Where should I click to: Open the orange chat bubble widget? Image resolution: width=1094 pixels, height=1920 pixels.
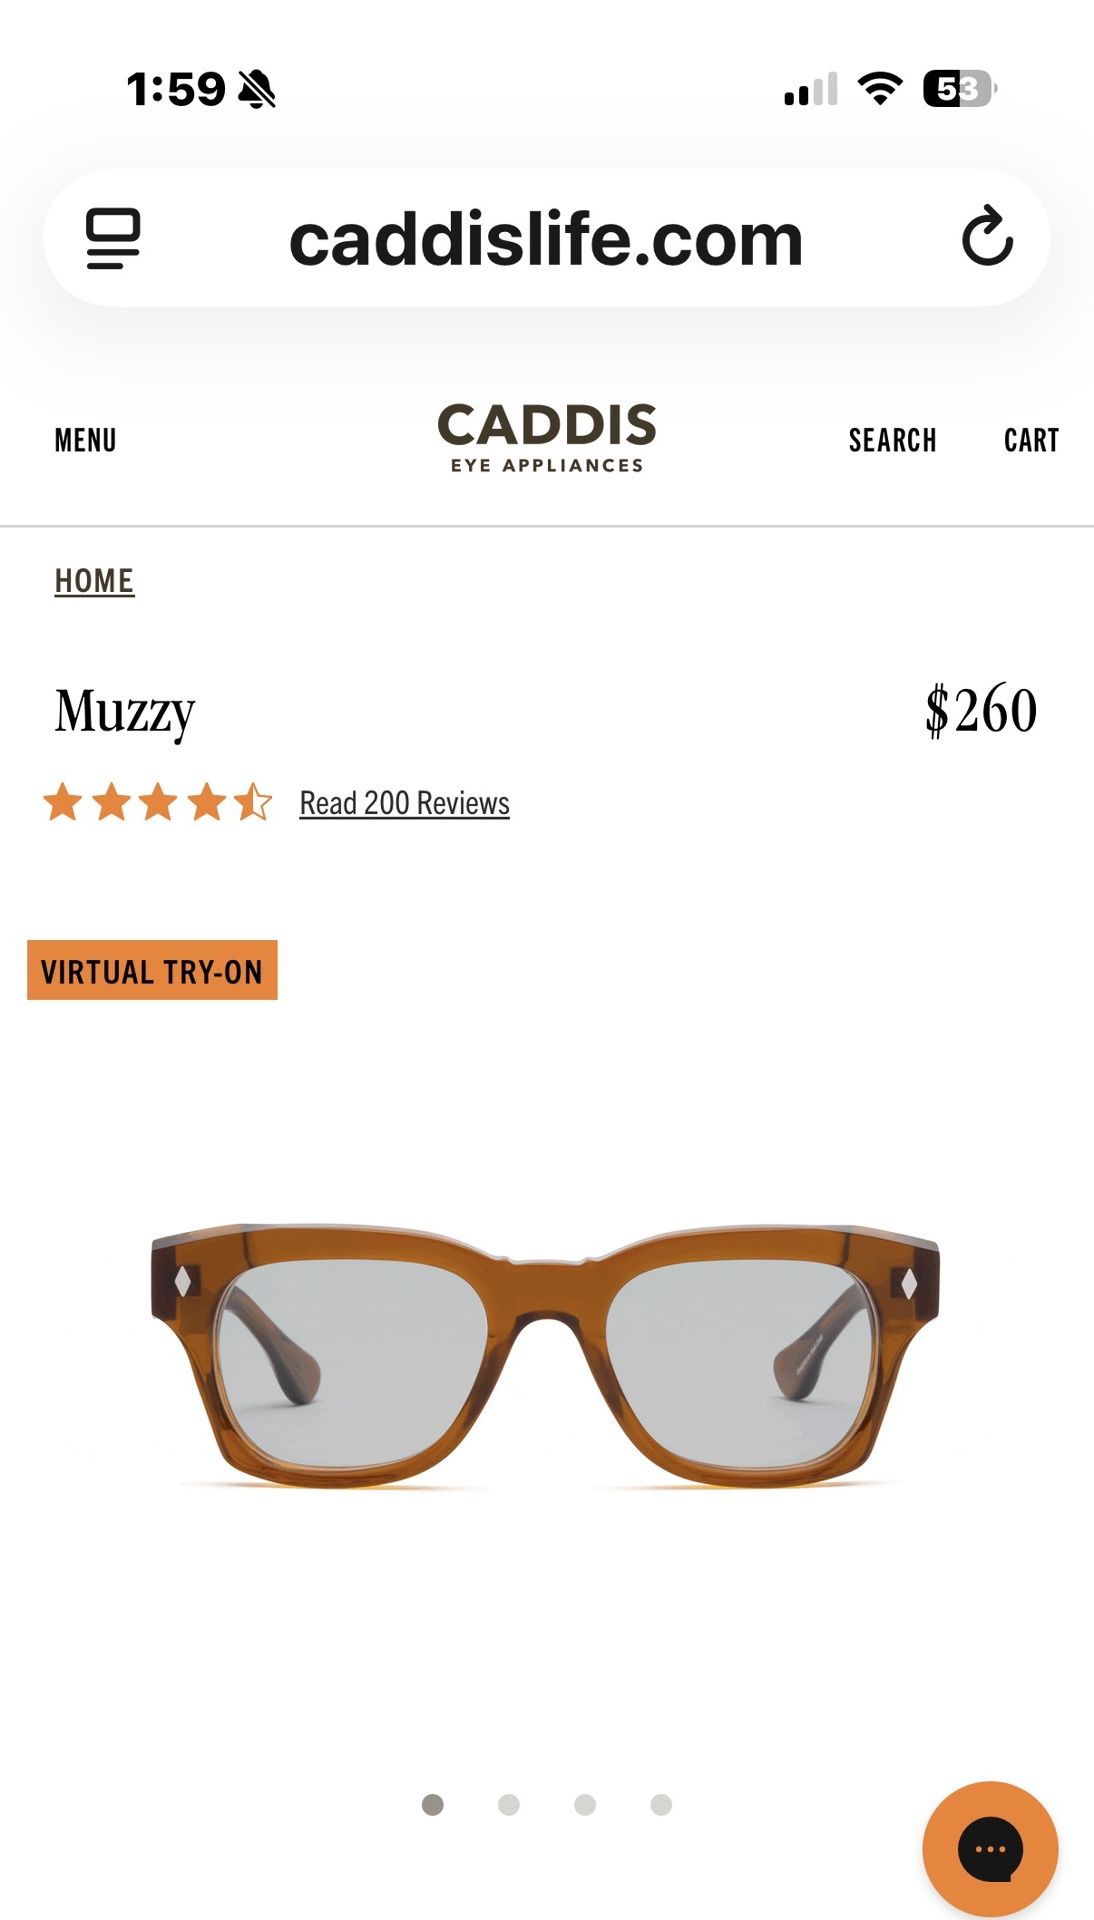(x=990, y=1849)
